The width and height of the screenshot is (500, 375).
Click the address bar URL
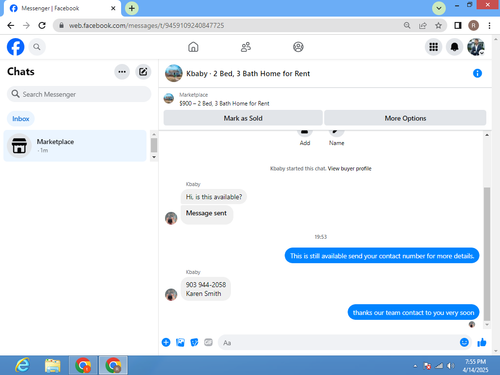147,25
